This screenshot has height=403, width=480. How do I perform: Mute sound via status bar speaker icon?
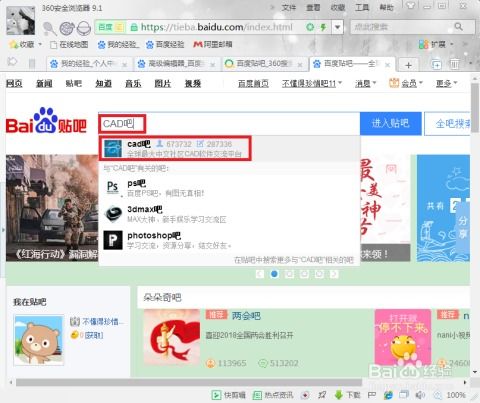(x=420, y=395)
